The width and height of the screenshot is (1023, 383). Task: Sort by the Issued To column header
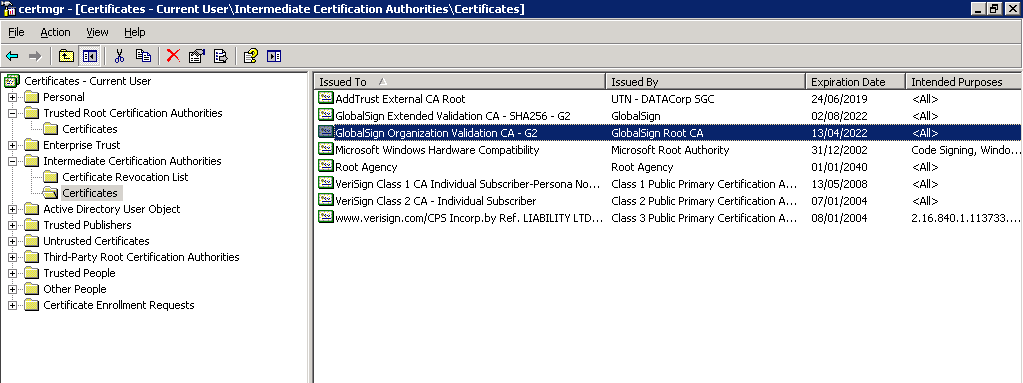[460, 82]
